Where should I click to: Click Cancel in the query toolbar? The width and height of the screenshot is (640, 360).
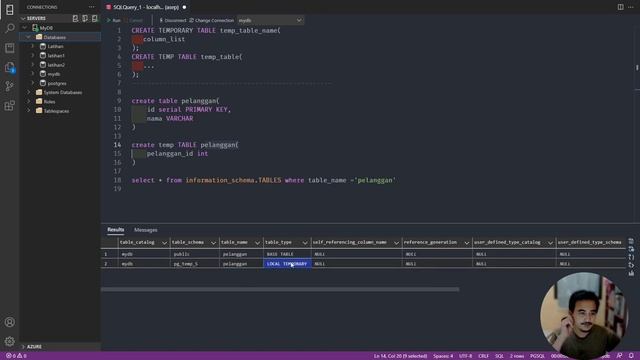coord(133,20)
